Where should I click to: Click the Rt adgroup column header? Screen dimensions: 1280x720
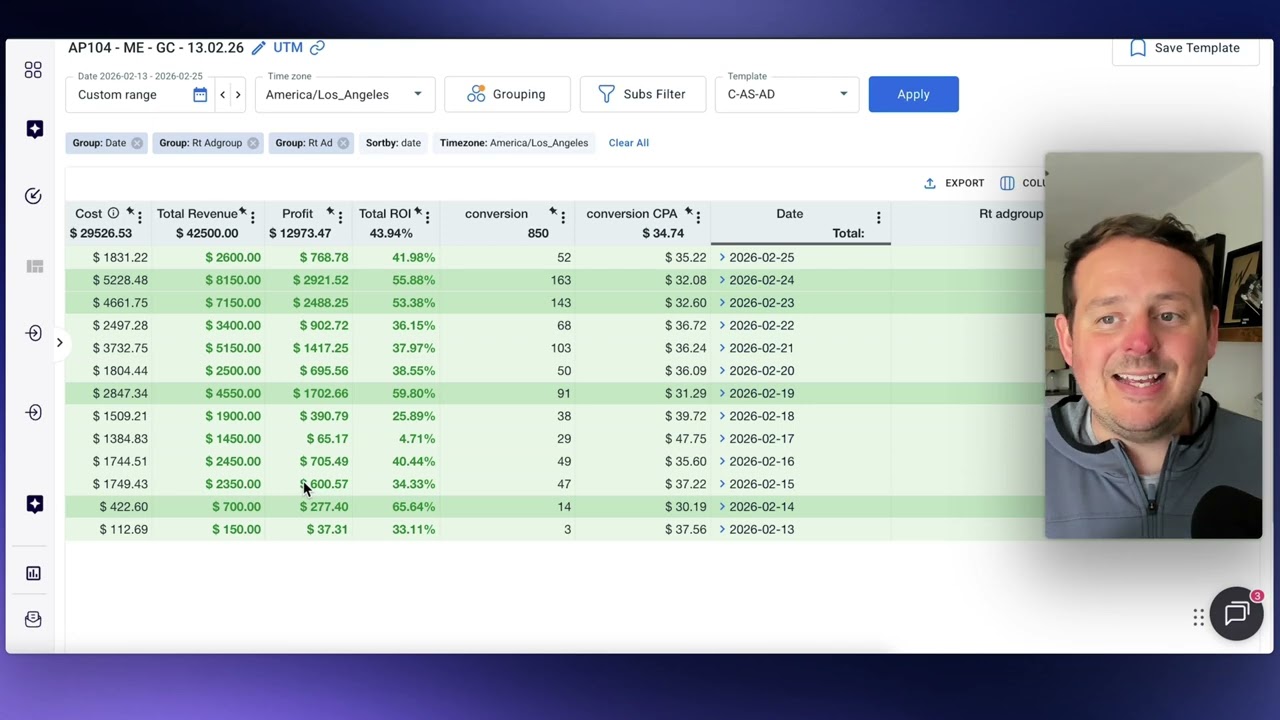click(x=1011, y=213)
